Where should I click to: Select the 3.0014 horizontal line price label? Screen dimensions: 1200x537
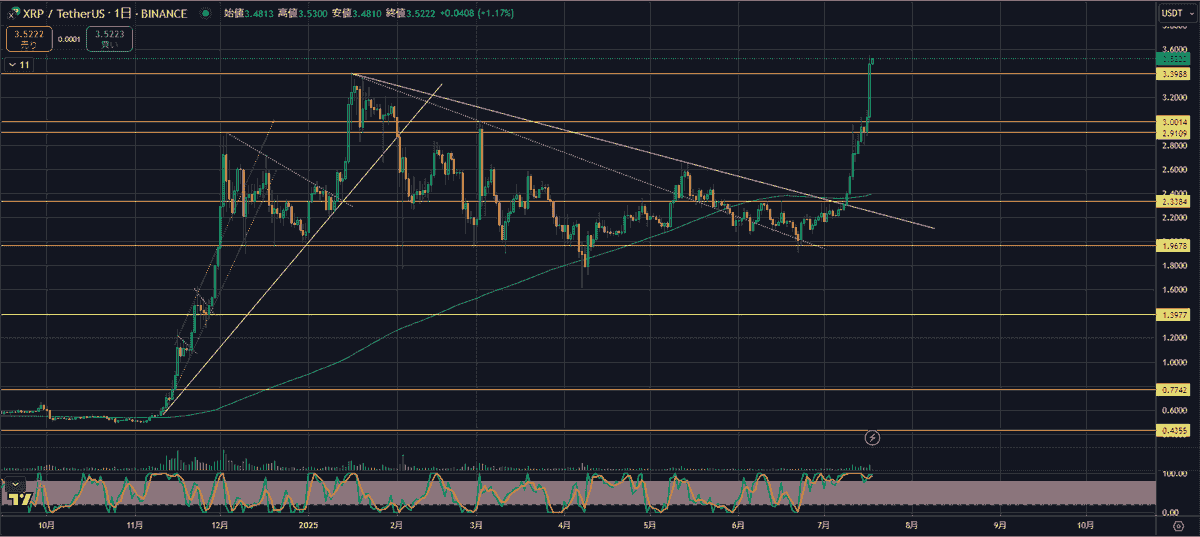click(1171, 122)
